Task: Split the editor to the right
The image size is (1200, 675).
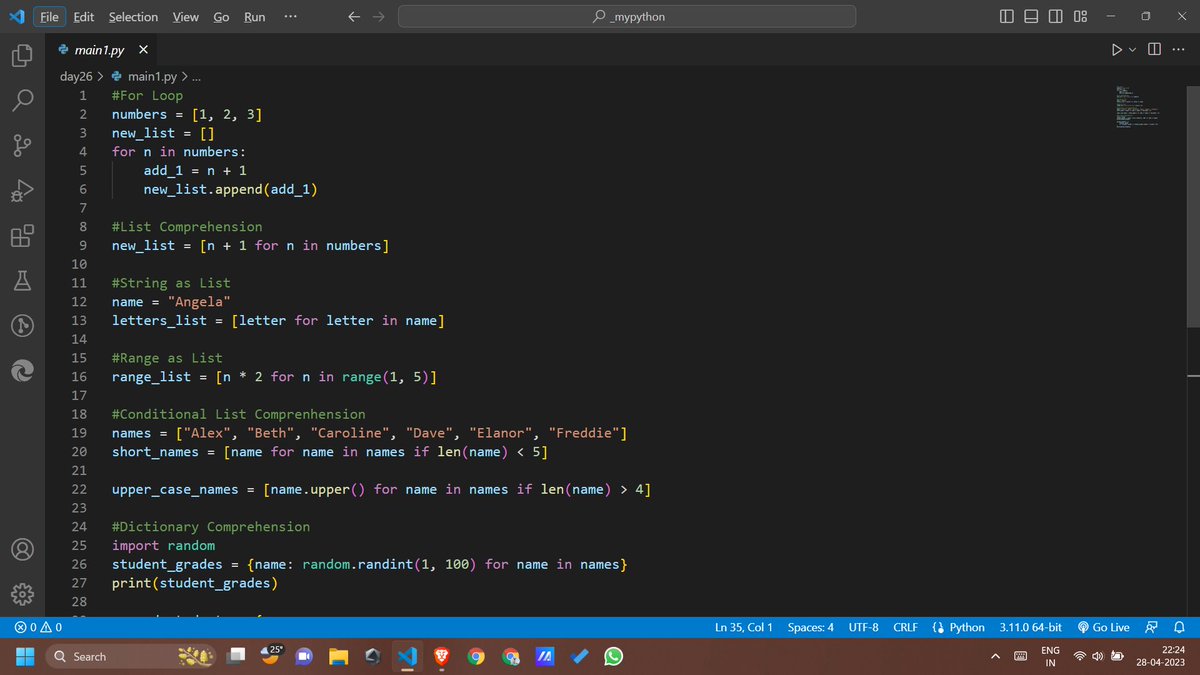Action: pyautogui.click(x=1155, y=50)
